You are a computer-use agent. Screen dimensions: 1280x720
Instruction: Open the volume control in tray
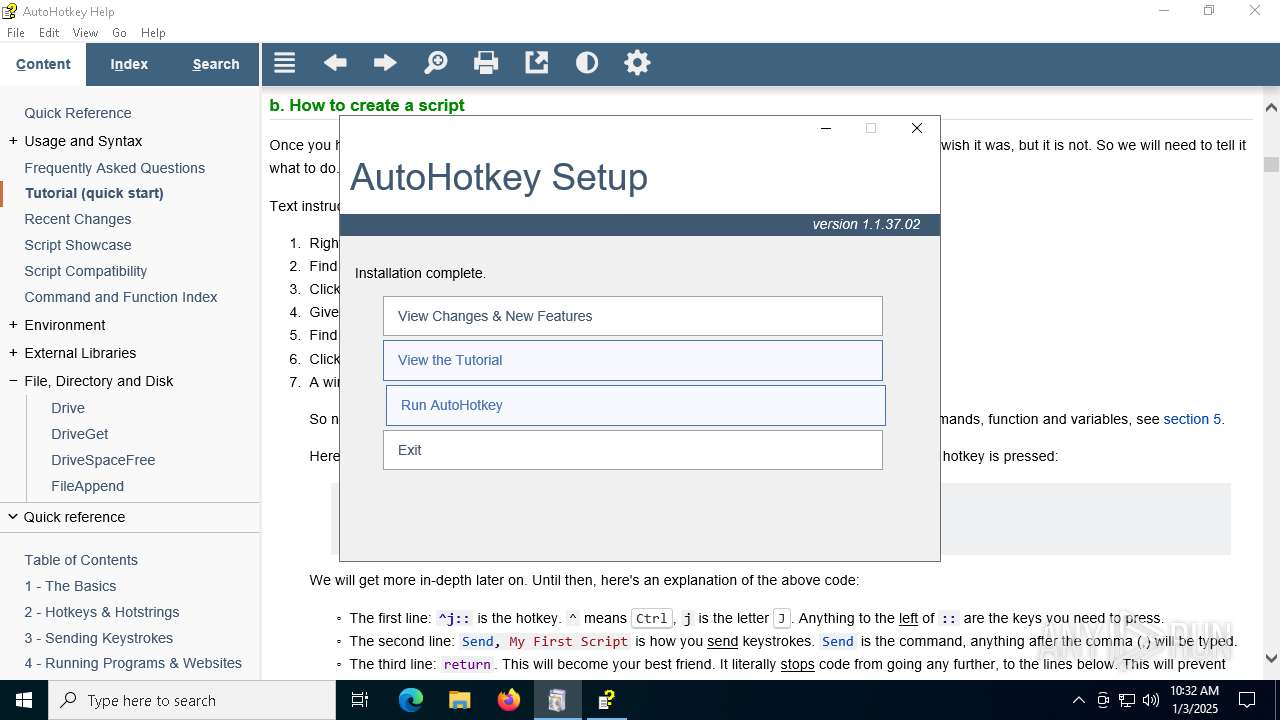click(x=1151, y=700)
